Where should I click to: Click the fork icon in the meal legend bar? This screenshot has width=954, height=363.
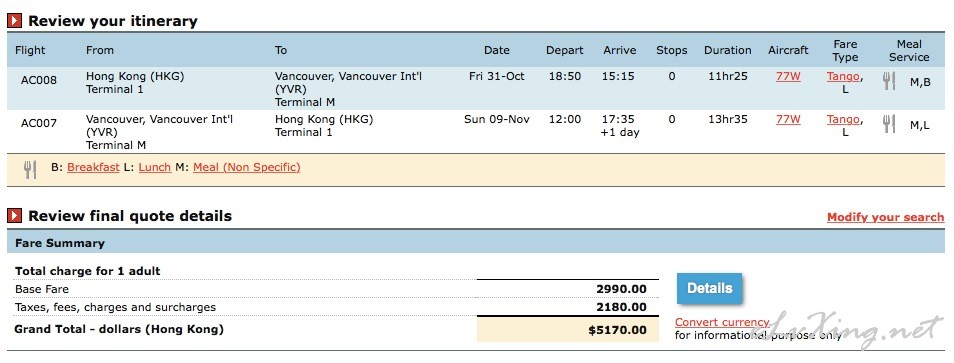[x=30, y=169]
